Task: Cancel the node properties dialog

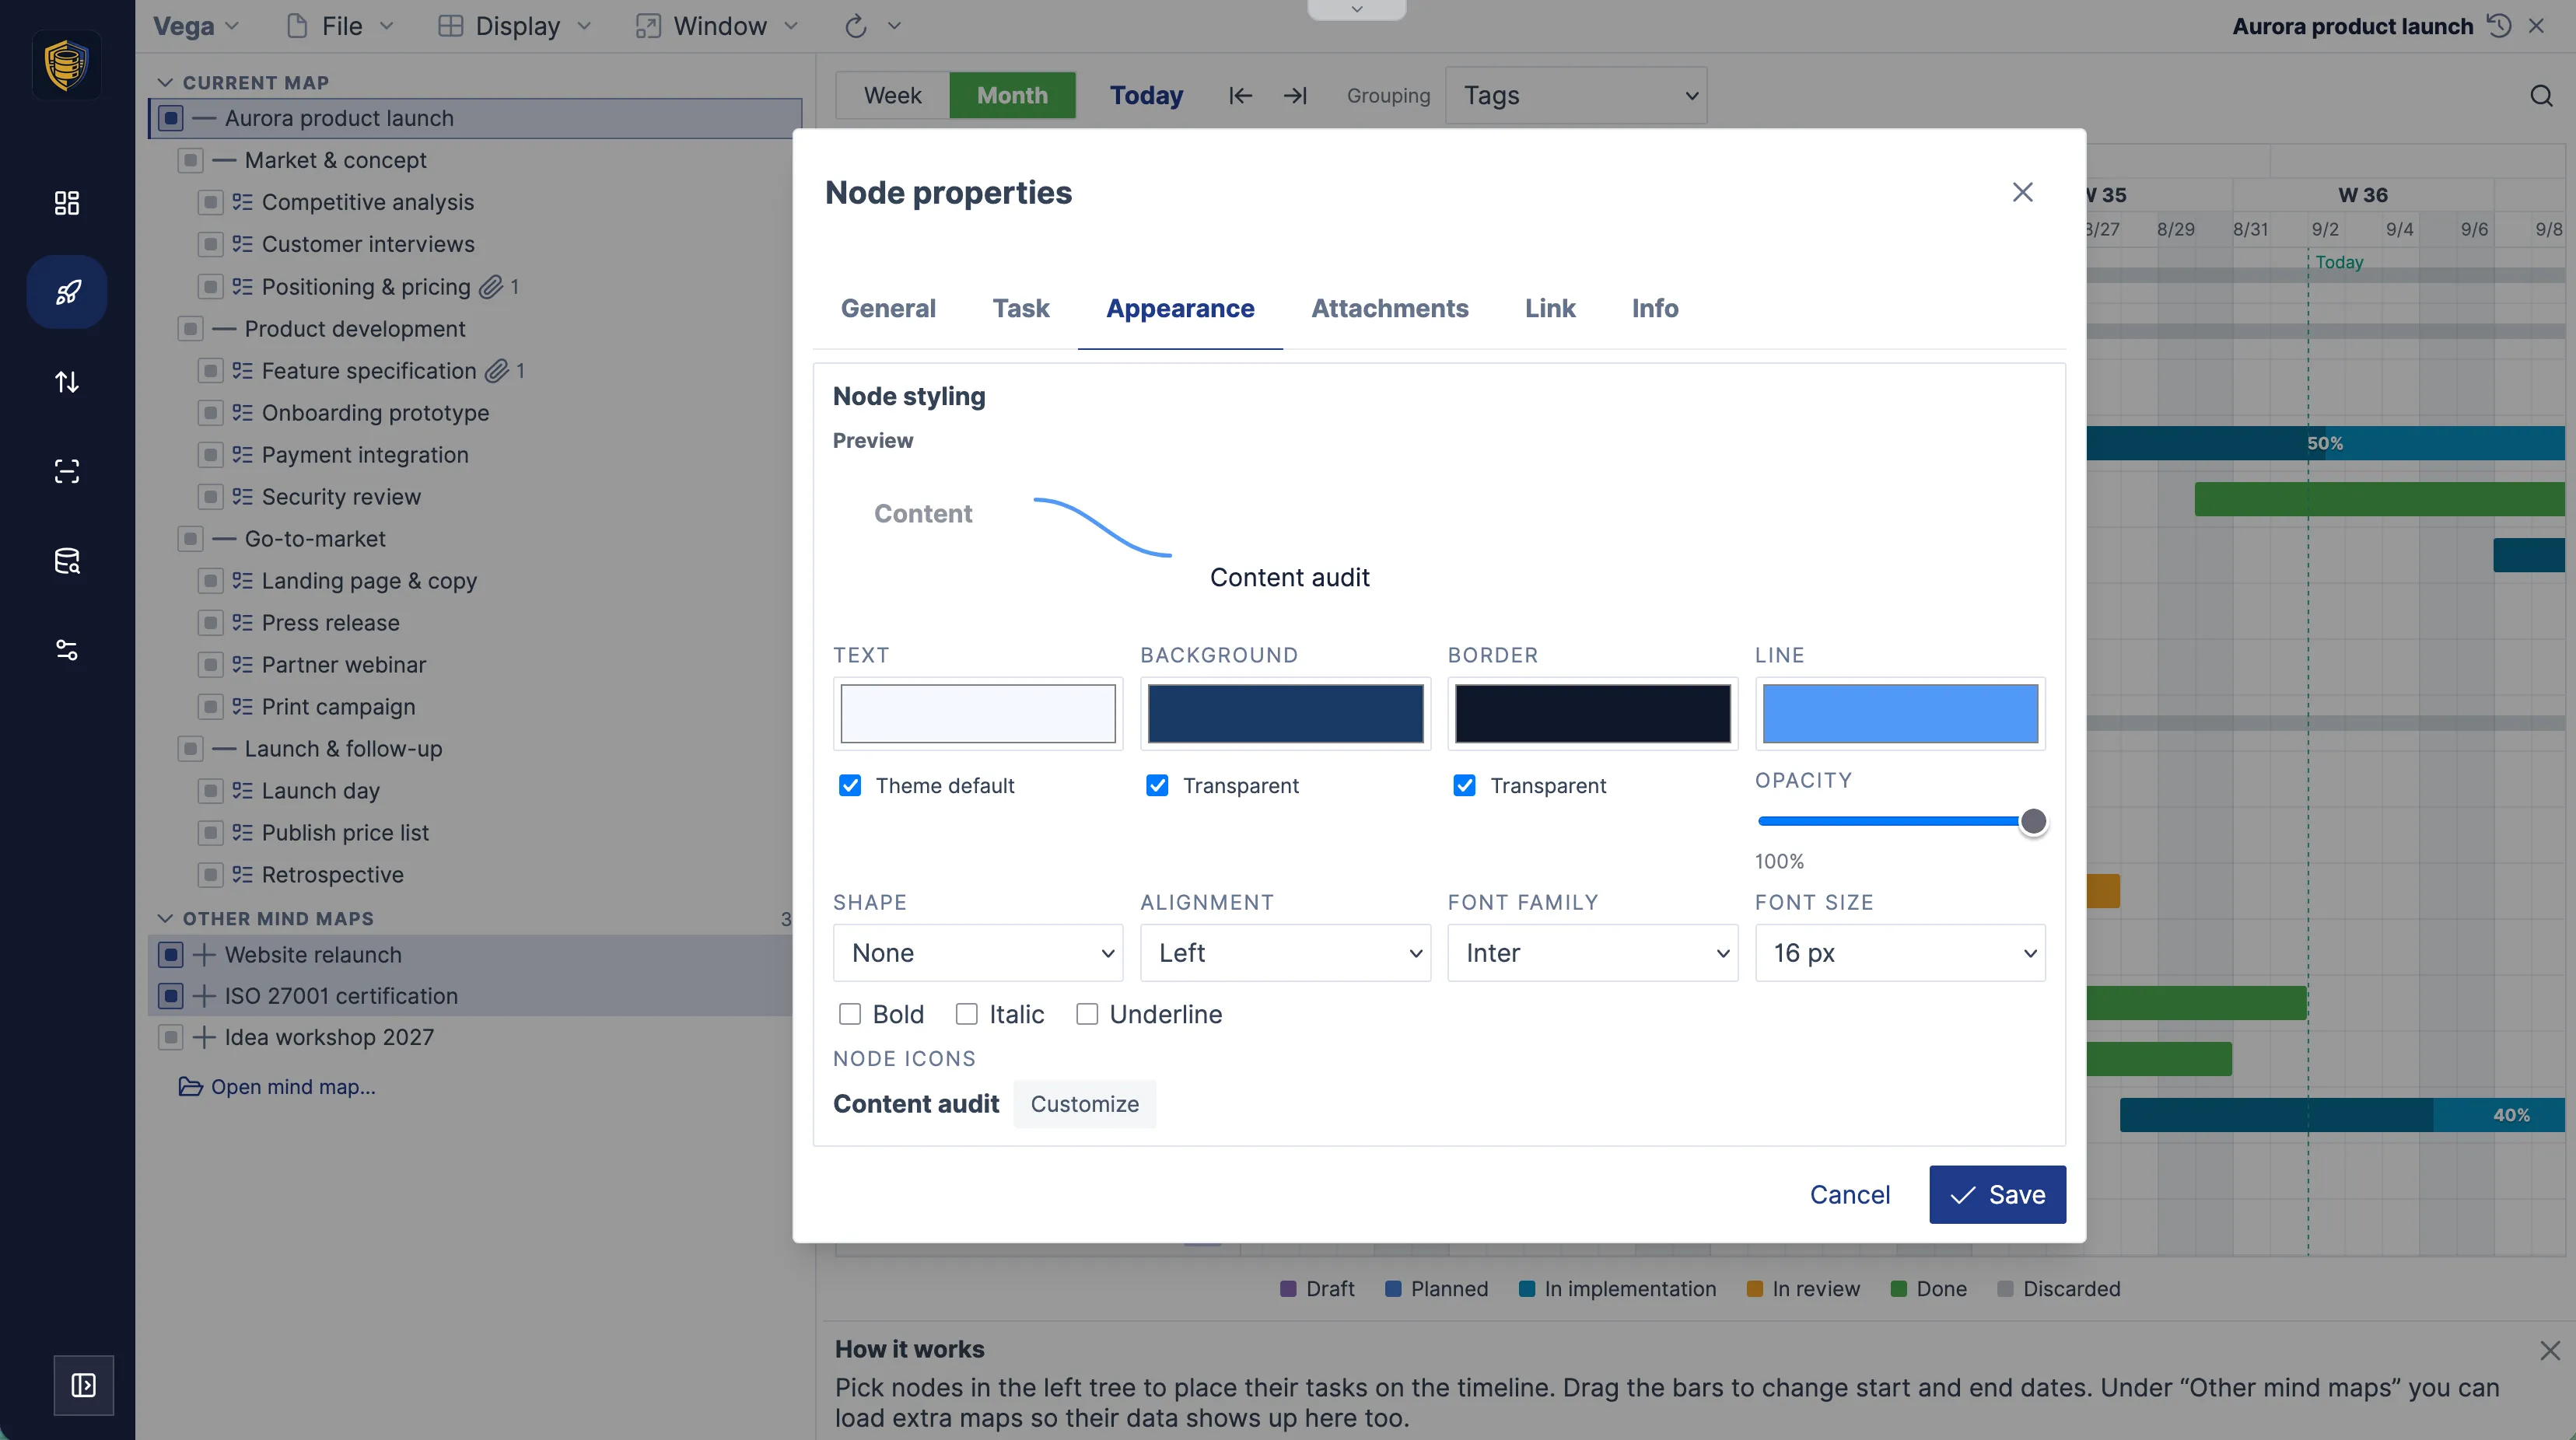Action: 1849,1194
